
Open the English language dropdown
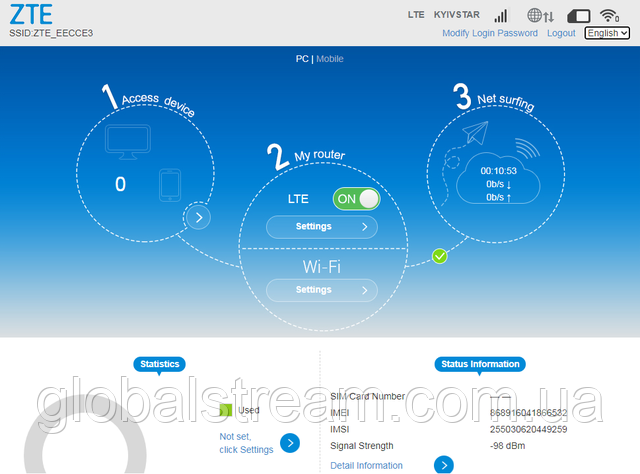(607, 33)
